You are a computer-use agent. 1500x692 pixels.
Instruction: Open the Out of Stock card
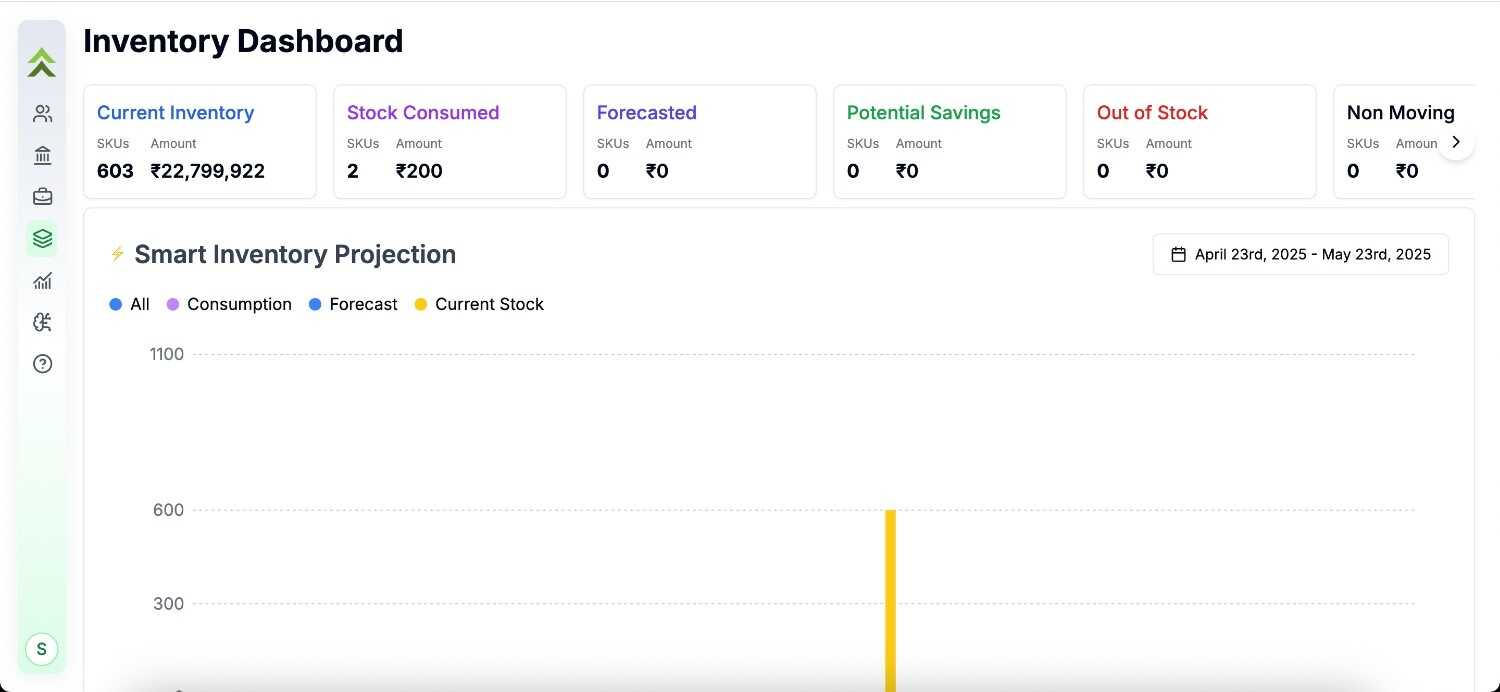click(1199, 141)
